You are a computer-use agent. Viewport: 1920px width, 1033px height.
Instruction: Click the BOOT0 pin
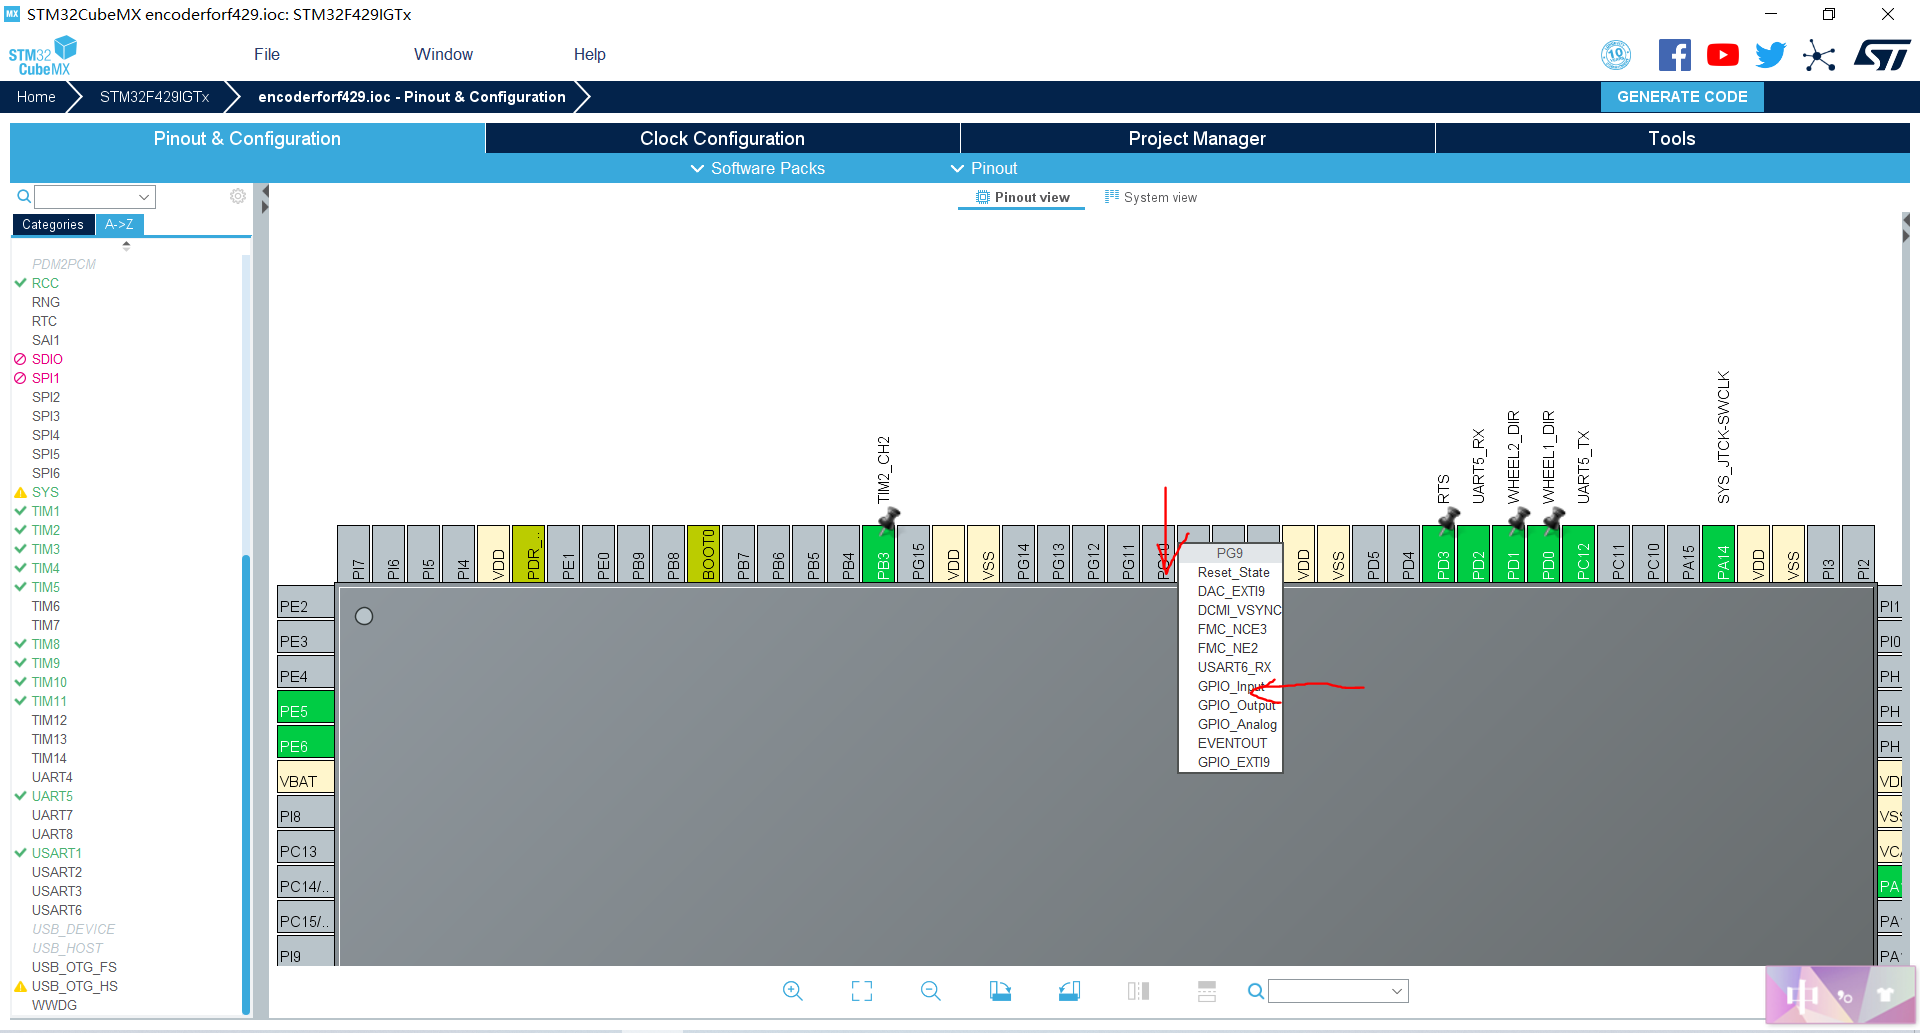pos(703,553)
